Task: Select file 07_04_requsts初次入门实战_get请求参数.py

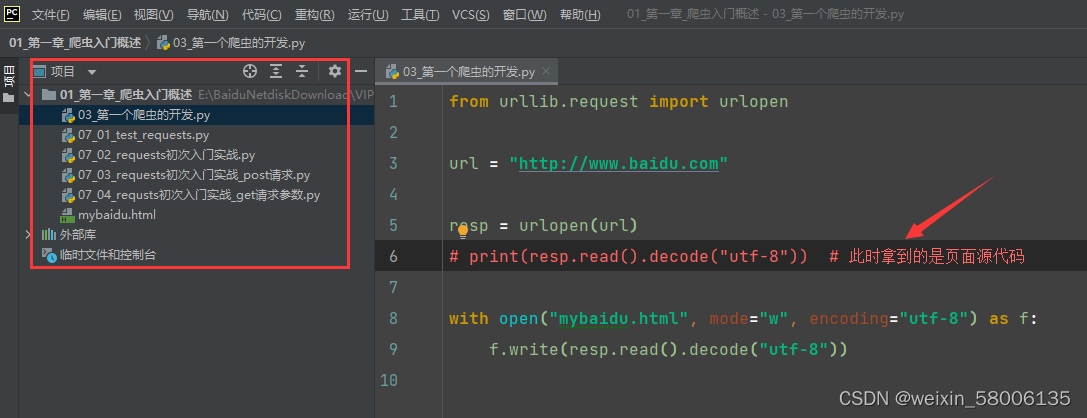Action: (197, 195)
